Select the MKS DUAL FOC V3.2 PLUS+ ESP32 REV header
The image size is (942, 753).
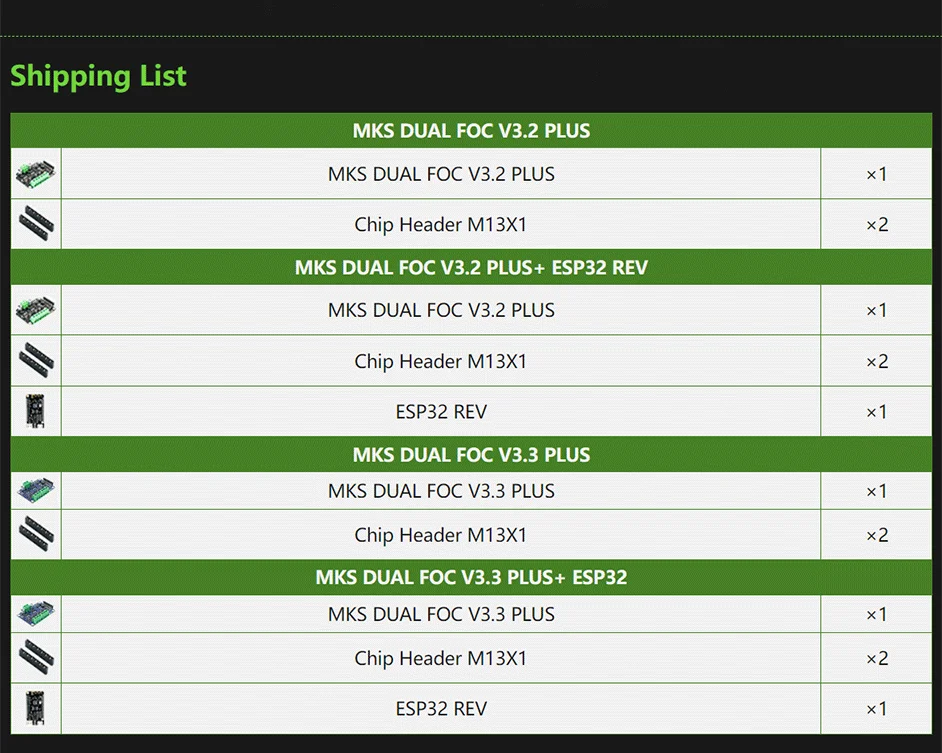pos(471,267)
